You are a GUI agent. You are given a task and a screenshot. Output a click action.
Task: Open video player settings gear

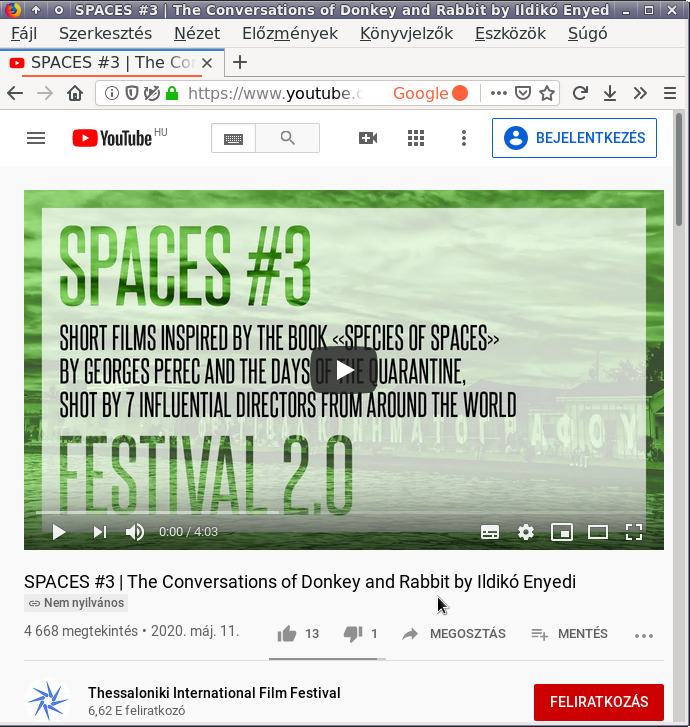coord(525,532)
